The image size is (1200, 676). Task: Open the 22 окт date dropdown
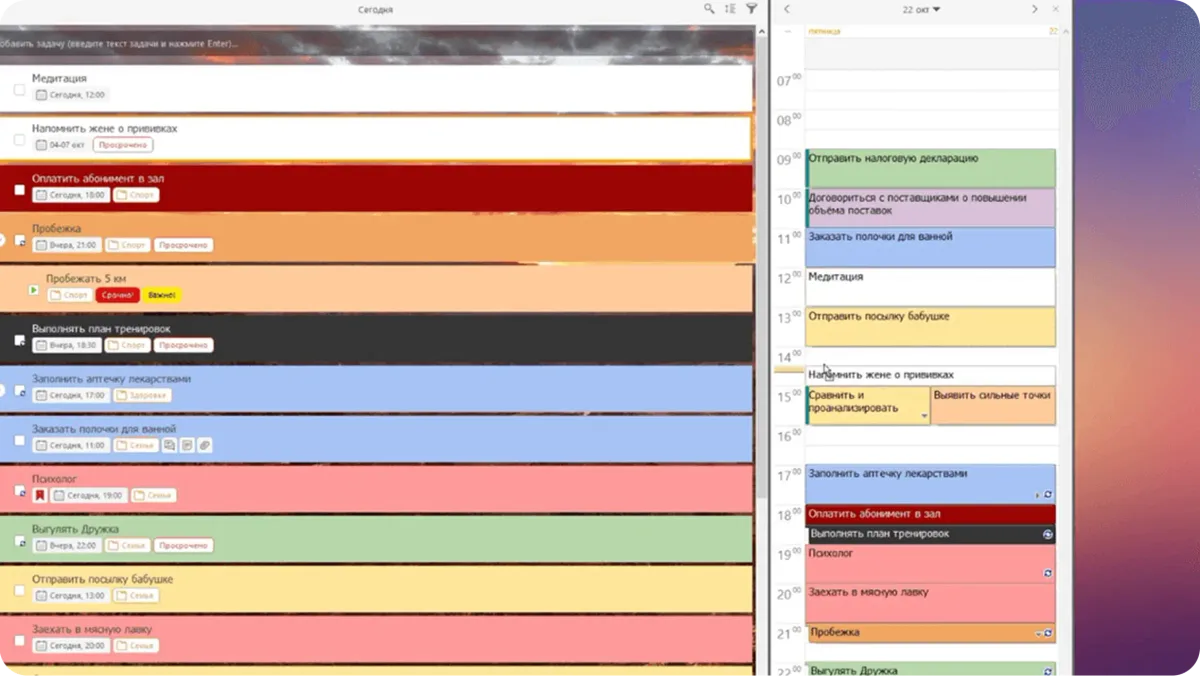(x=921, y=10)
